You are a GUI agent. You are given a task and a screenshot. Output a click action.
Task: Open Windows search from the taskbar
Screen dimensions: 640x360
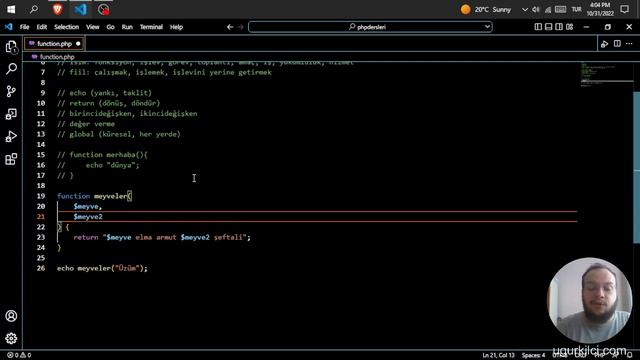point(34,9)
